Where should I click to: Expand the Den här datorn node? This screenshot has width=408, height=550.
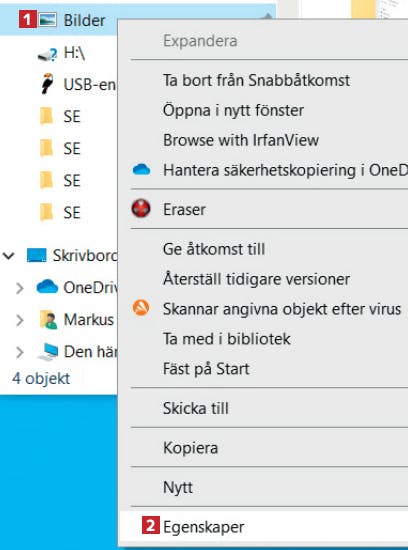click(x=20, y=352)
